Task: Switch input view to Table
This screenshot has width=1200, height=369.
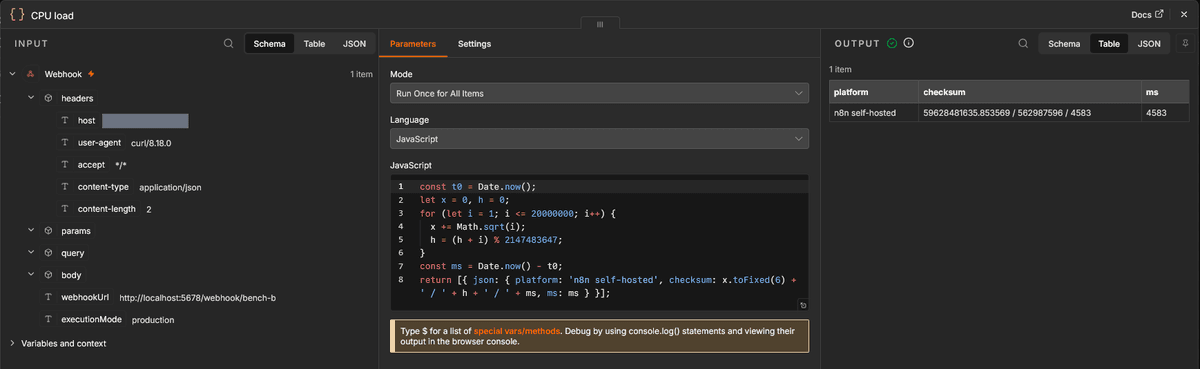Action: [x=314, y=44]
